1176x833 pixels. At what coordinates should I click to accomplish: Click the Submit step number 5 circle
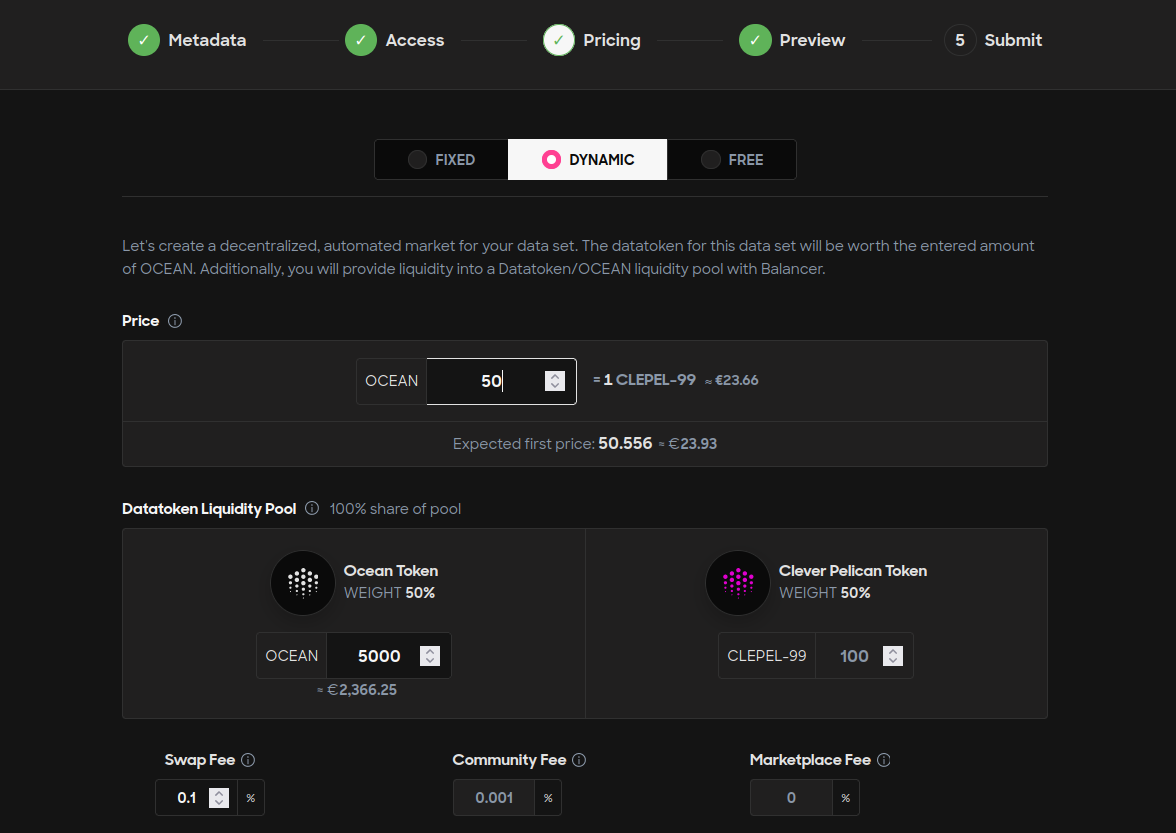tap(960, 40)
